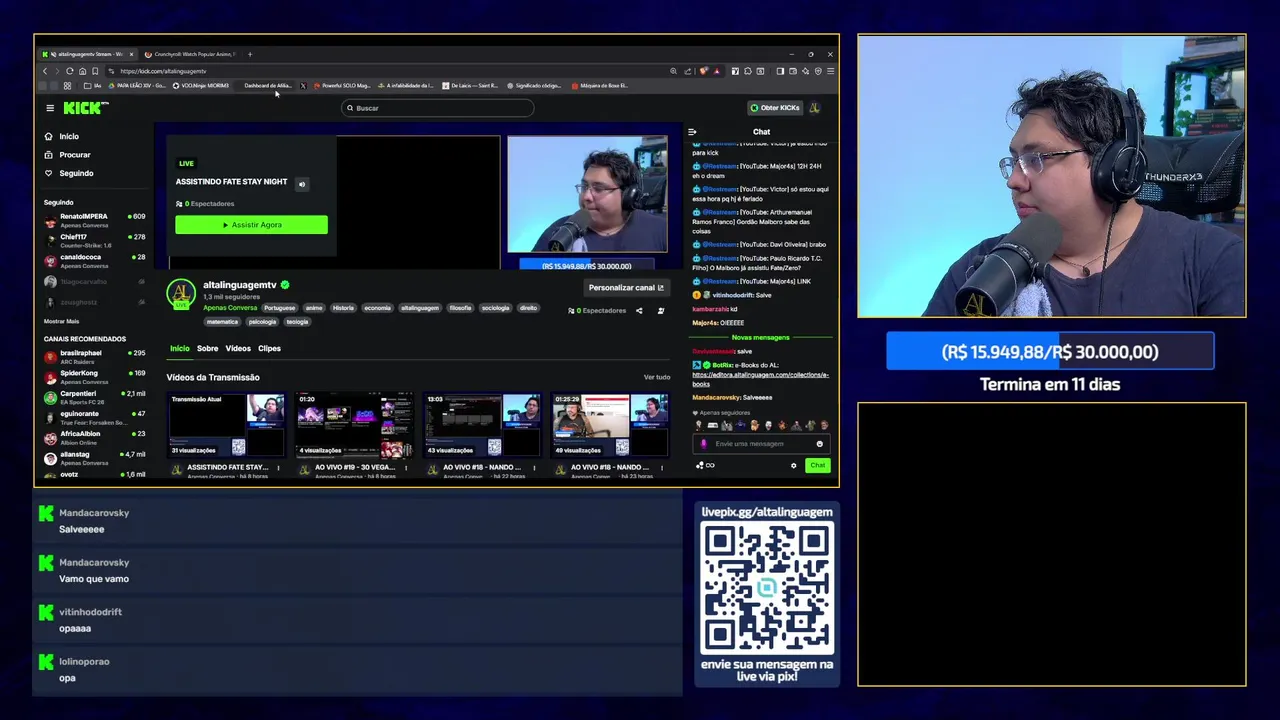Image resolution: width=1280 pixels, height=720 pixels.
Task: Click the icon right of share
Action: point(660,311)
